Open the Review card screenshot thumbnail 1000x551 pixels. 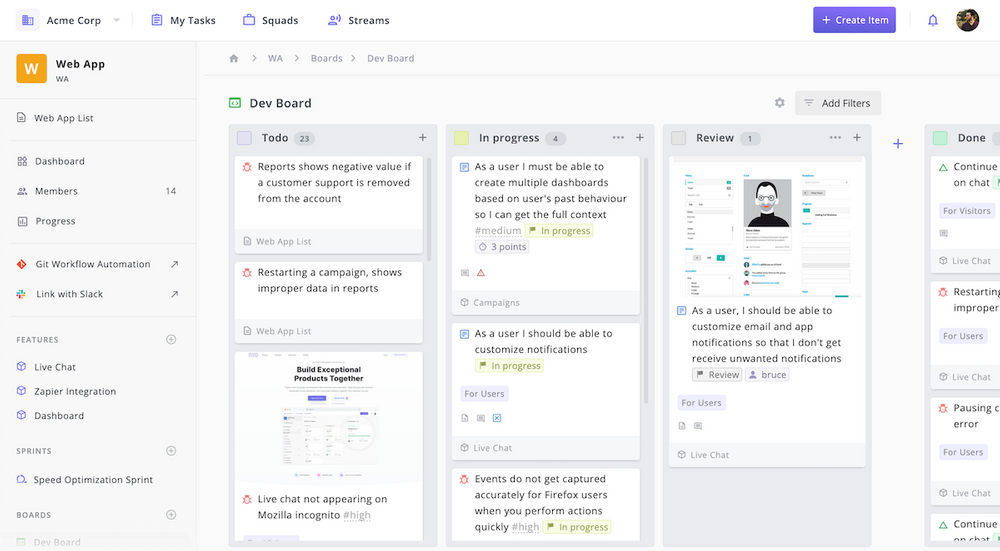767,228
